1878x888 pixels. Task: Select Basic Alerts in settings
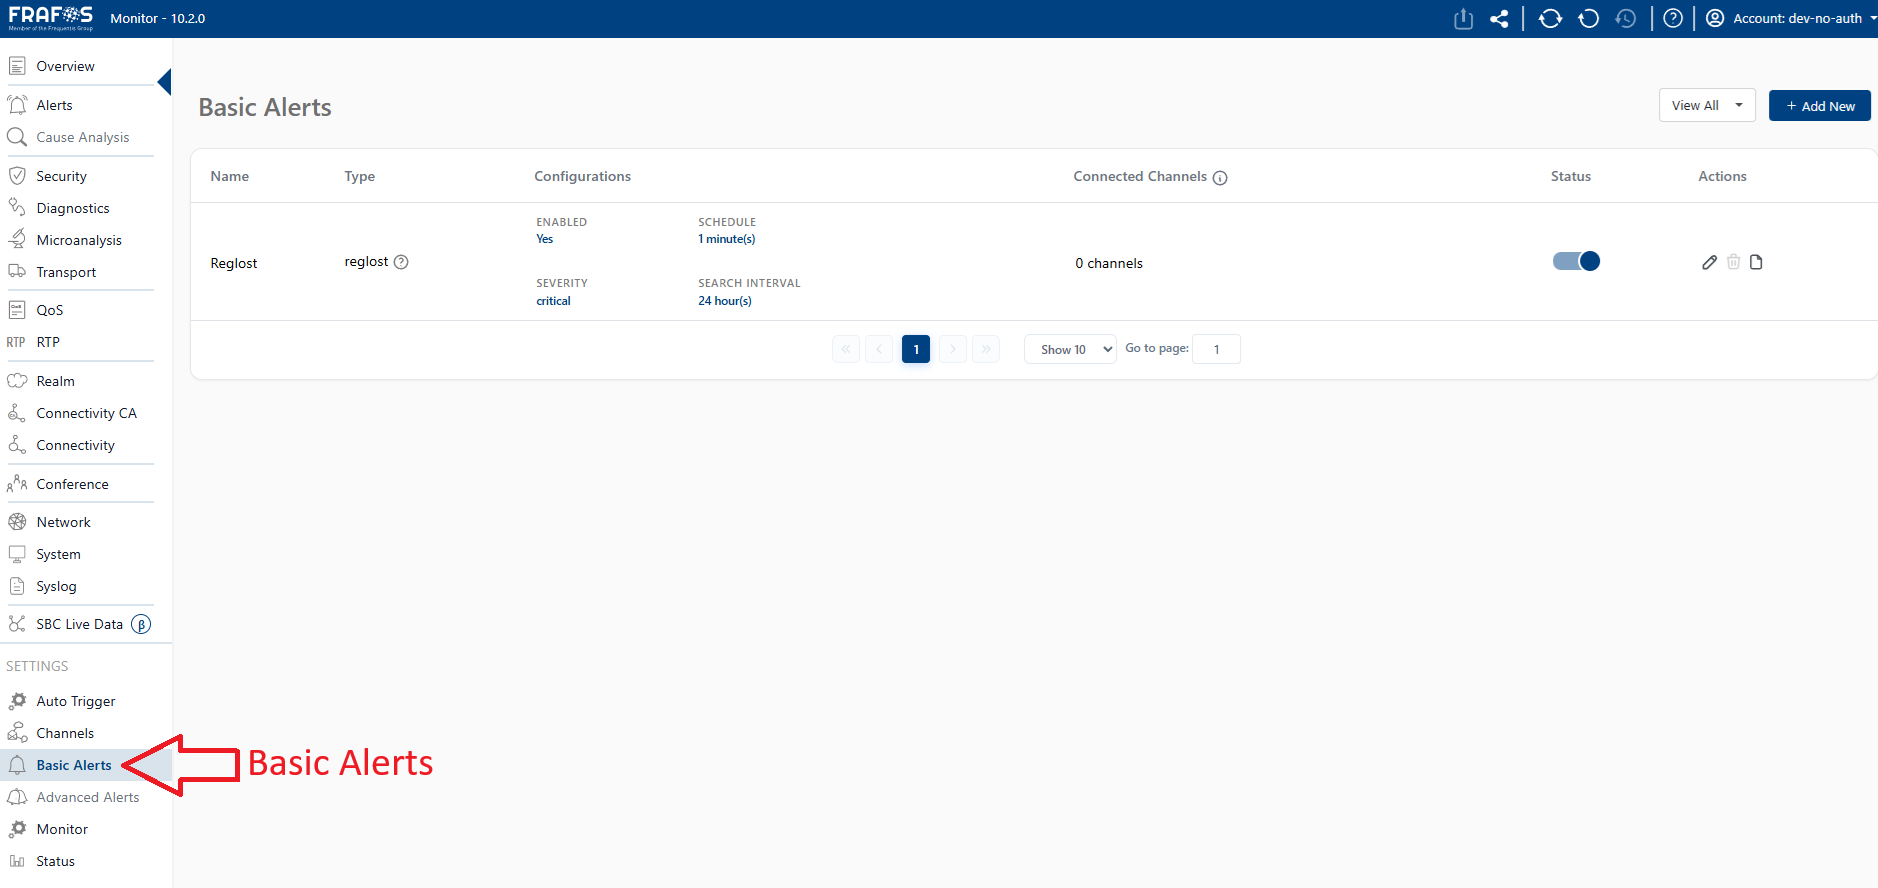point(74,765)
